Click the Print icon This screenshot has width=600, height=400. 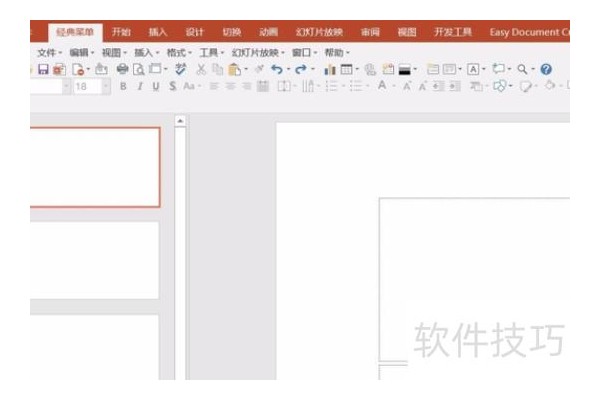tap(122, 69)
